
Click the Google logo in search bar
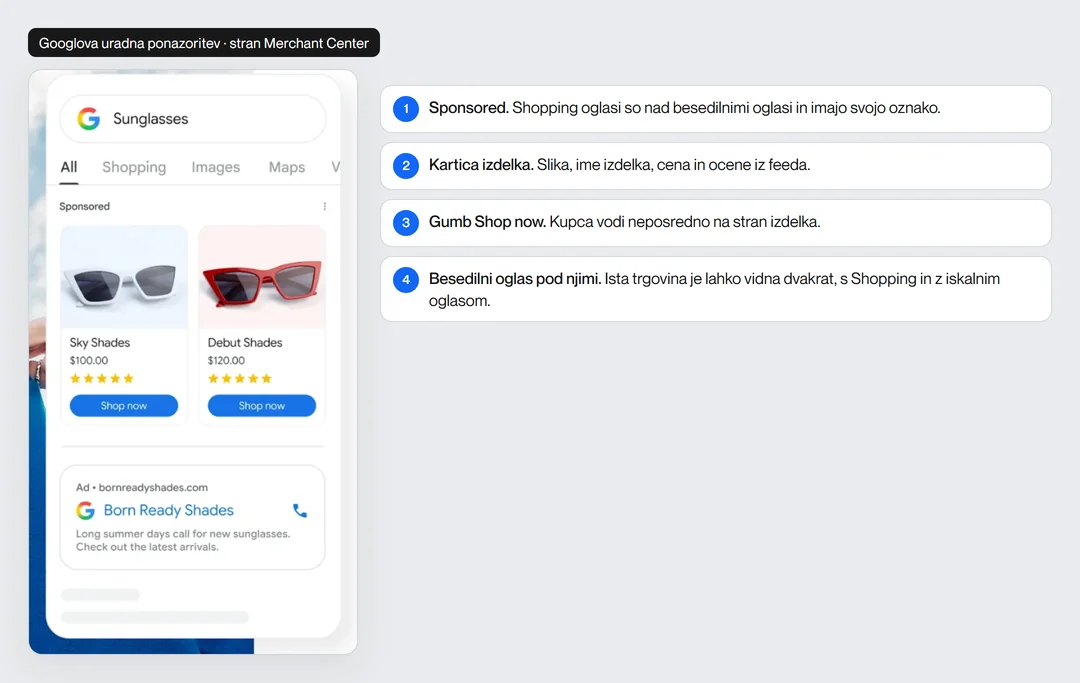pos(89,118)
